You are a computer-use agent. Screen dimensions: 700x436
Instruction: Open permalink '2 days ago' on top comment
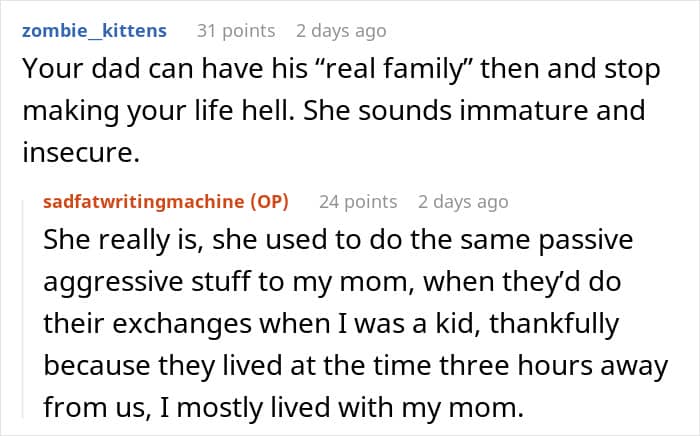coord(341,31)
